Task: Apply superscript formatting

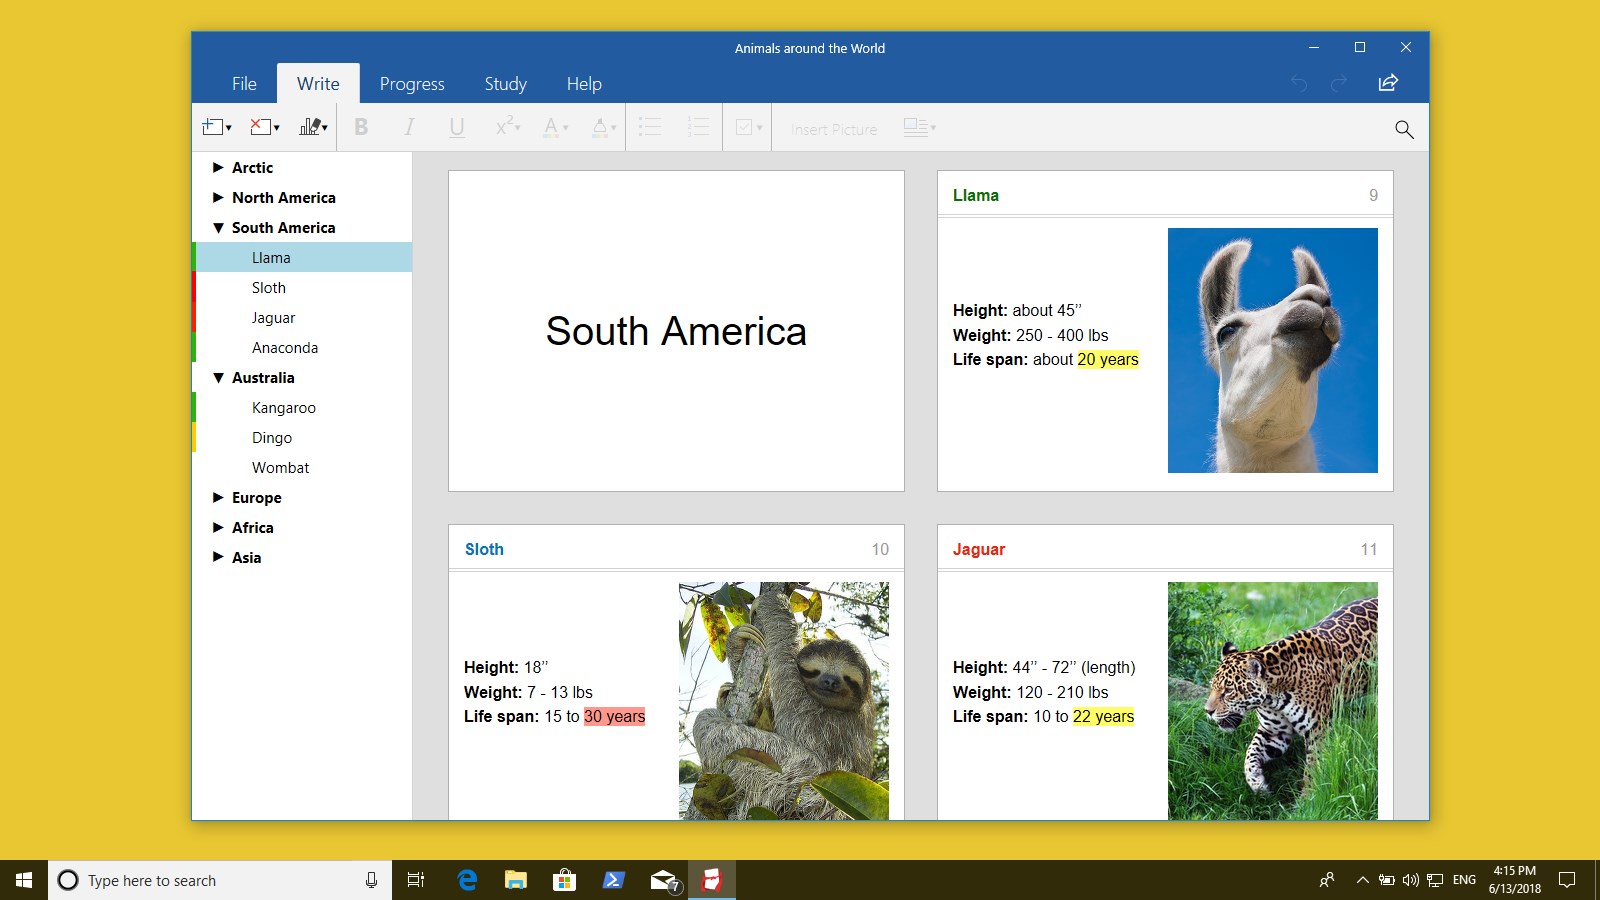Action: (504, 127)
